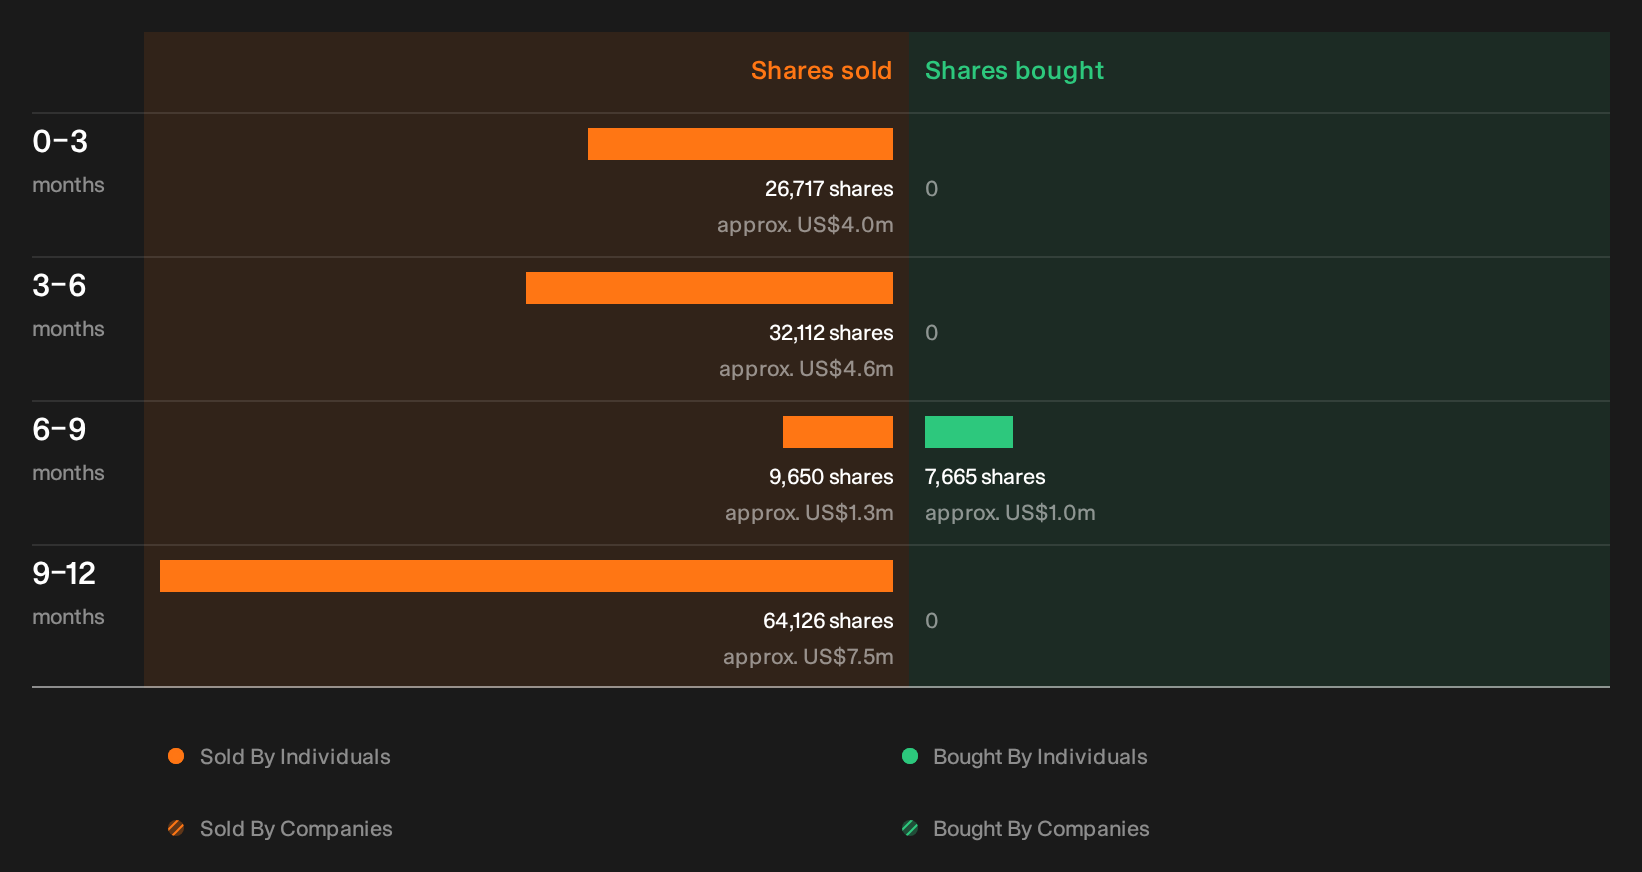The width and height of the screenshot is (1642, 872).
Task: Click the bought '0' value for 0-3 months
Action: pos(932,189)
